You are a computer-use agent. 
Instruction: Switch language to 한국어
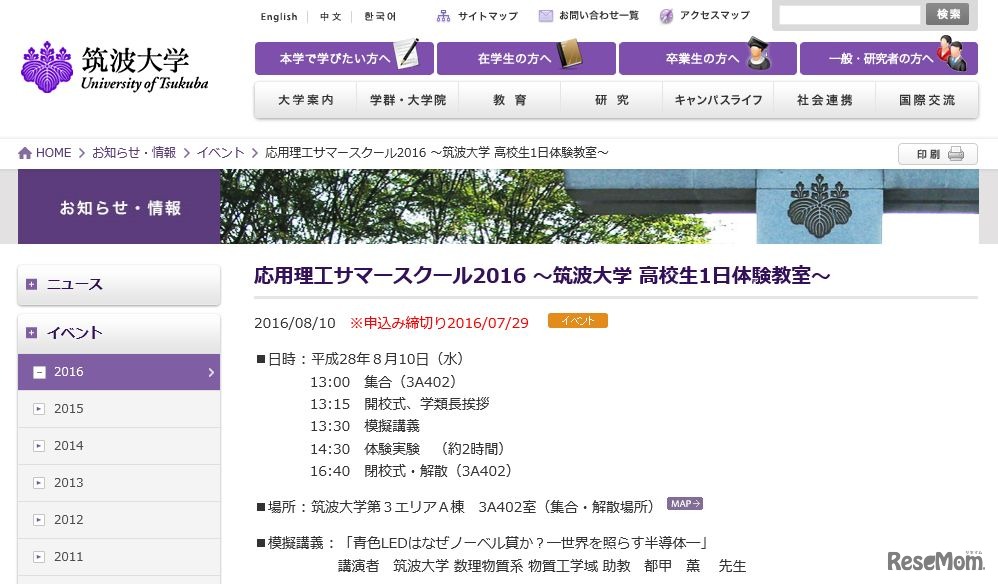[x=380, y=17]
